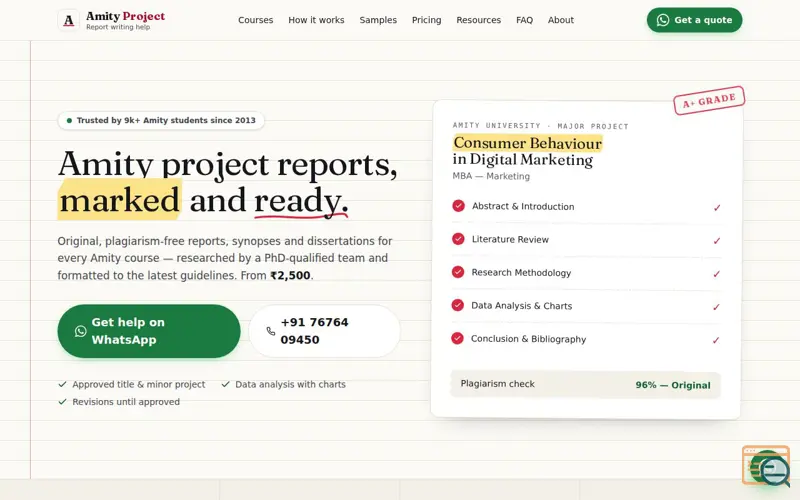Click red check circle for Conclusion & Bibliography

pyautogui.click(x=458, y=338)
